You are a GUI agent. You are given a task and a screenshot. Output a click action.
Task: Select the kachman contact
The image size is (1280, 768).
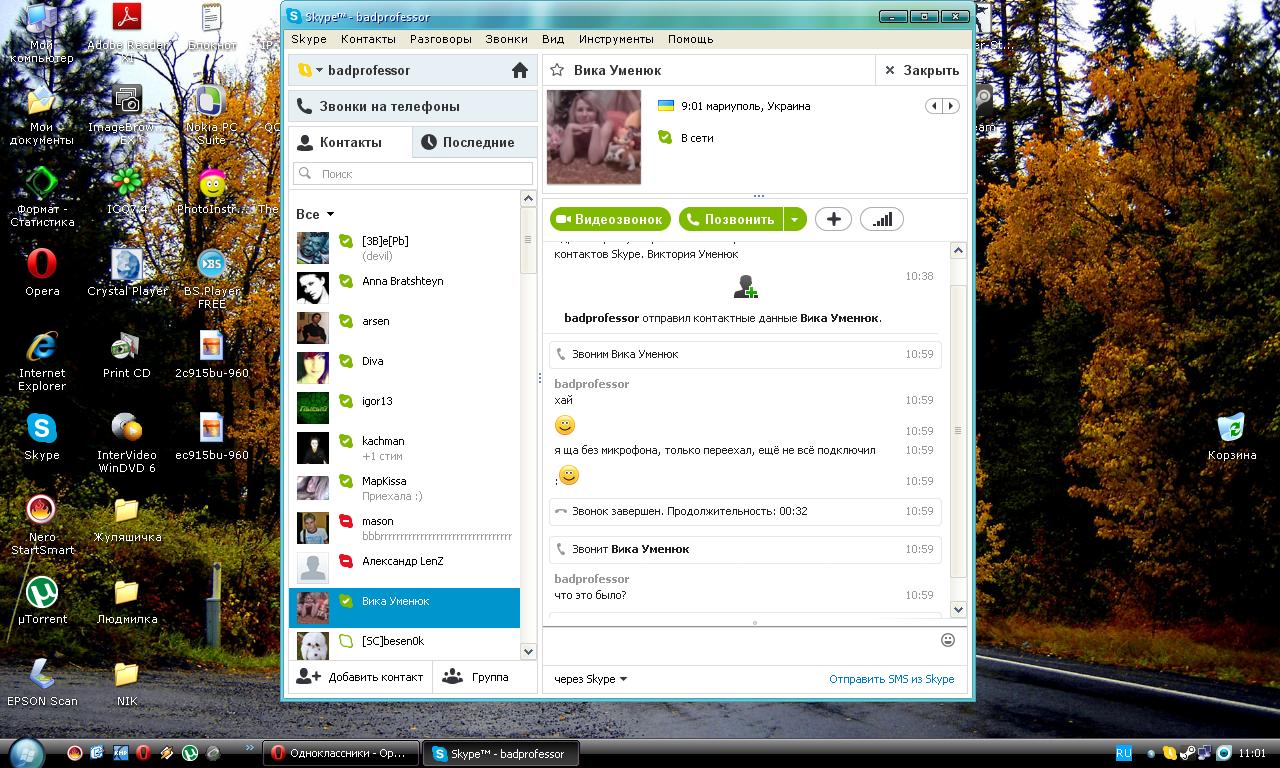click(404, 448)
